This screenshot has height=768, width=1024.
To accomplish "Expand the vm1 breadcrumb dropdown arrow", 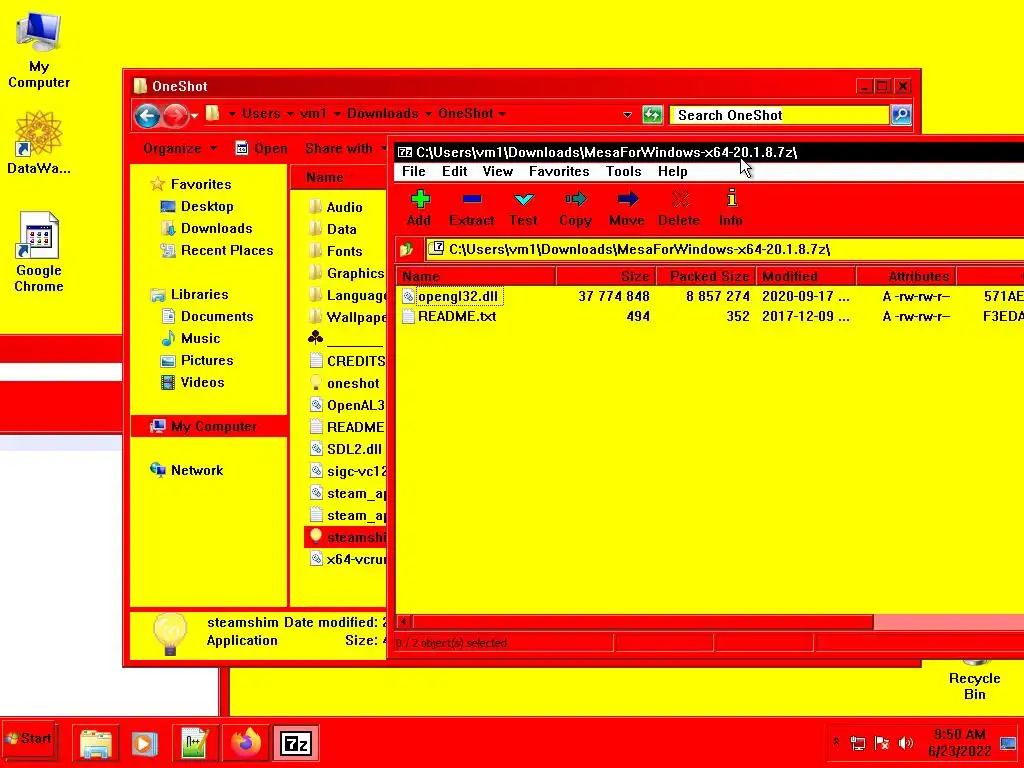I will pyautogui.click(x=337, y=114).
